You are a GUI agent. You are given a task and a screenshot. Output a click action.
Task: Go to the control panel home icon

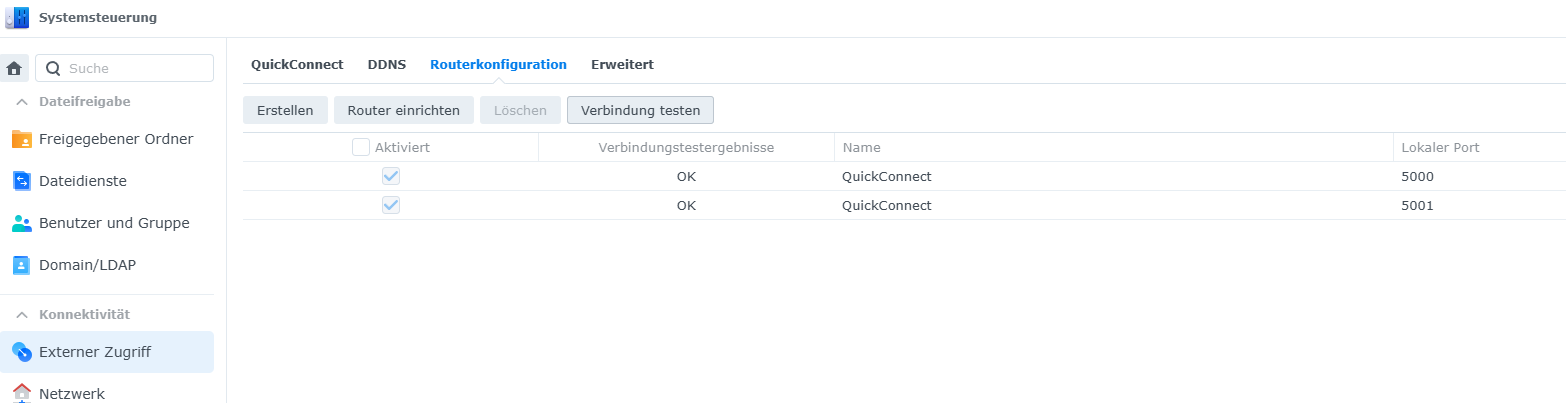pyautogui.click(x=14, y=68)
